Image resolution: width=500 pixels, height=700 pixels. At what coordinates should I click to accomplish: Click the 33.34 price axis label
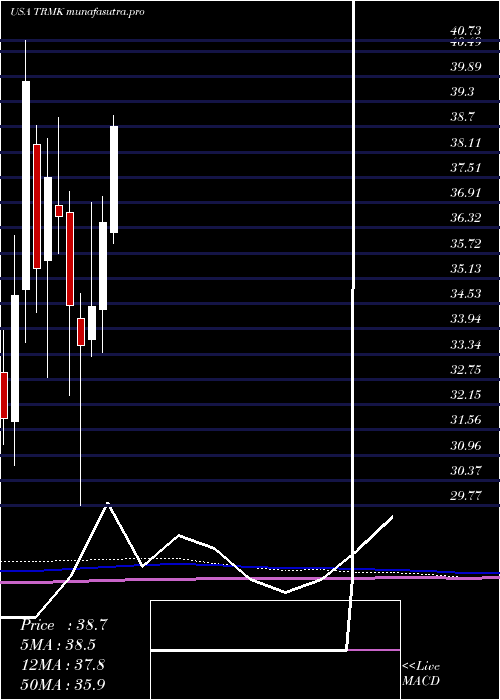coord(466,345)
